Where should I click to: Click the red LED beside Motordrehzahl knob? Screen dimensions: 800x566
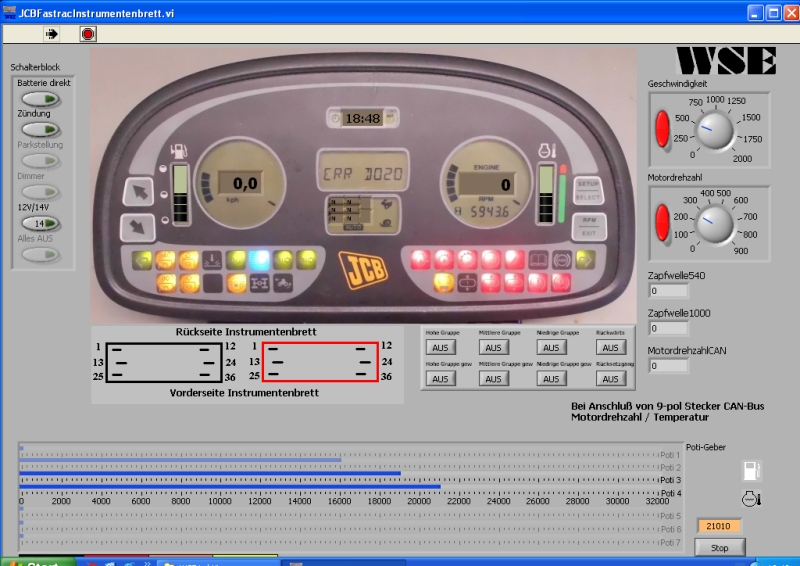point(662,223)
